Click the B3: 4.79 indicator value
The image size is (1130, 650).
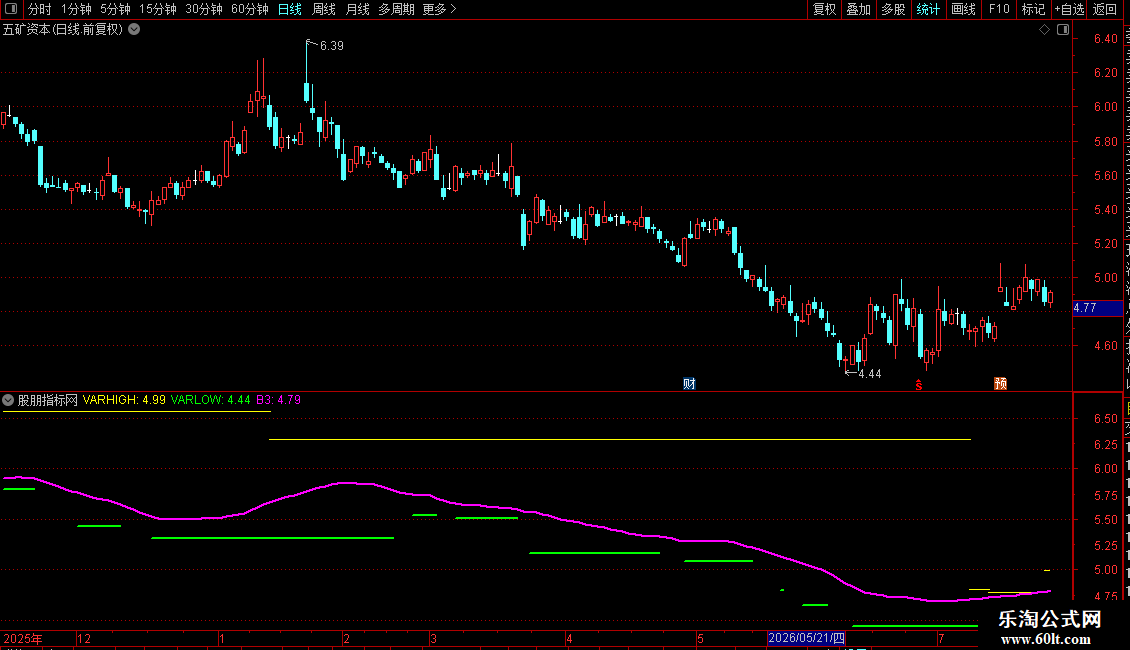[x=278, y=400]
